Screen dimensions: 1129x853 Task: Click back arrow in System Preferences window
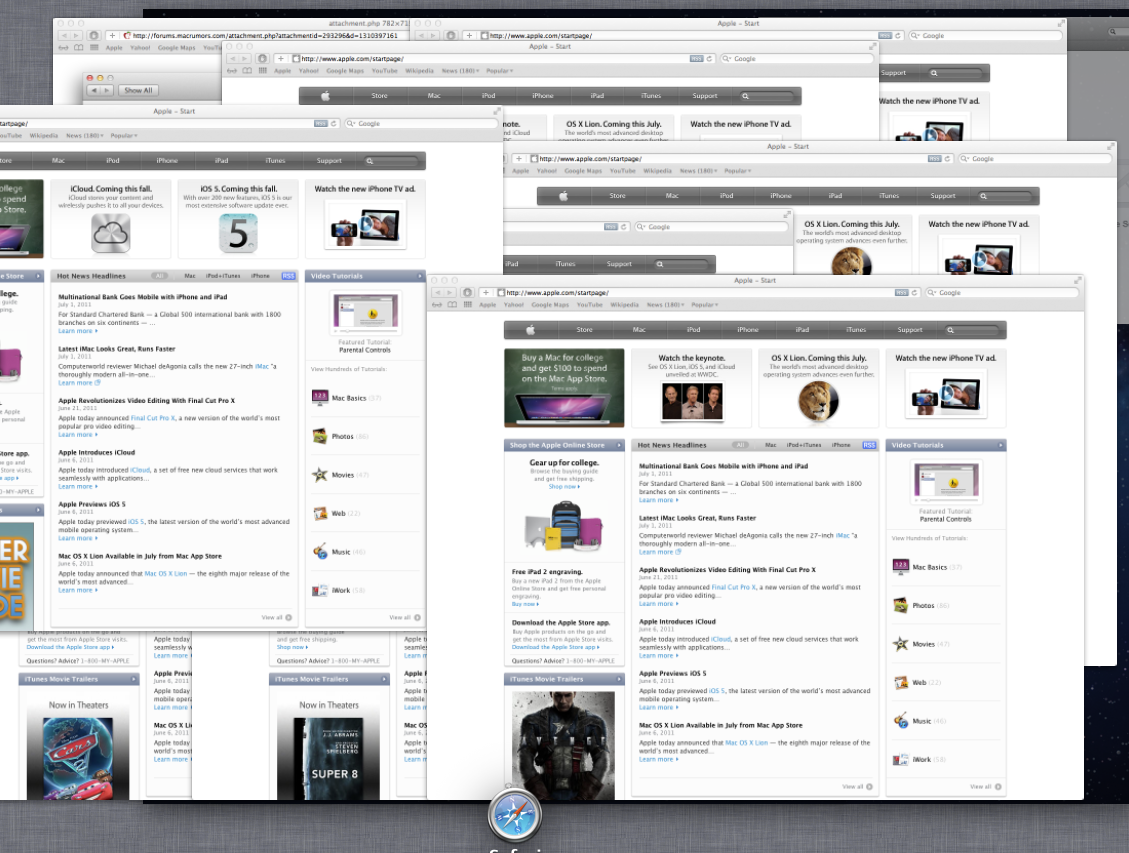click(x=94, y=90)
